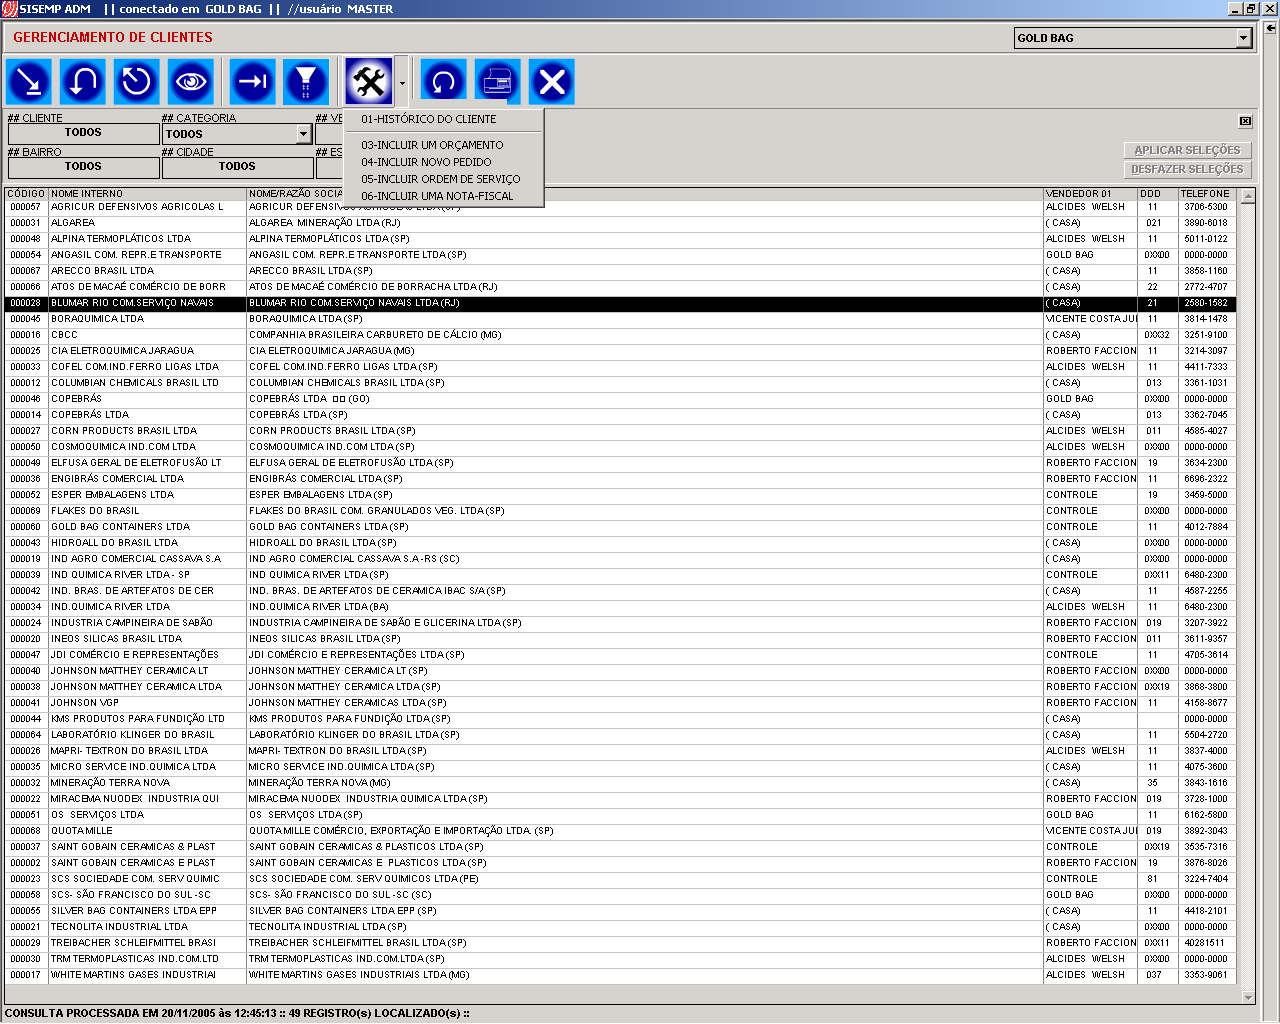Select row TECNOLITA INDUSTRIAL LTDA

[x=147, y=927]
